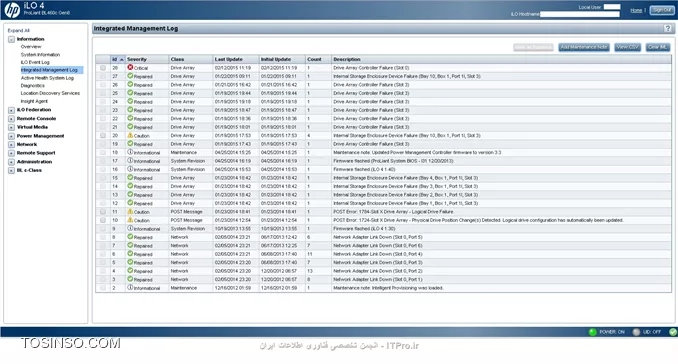Viewport: 678px width, 364px height.
Task: Click the Informational icon in row 2
Action: click(x=130, y=287)
